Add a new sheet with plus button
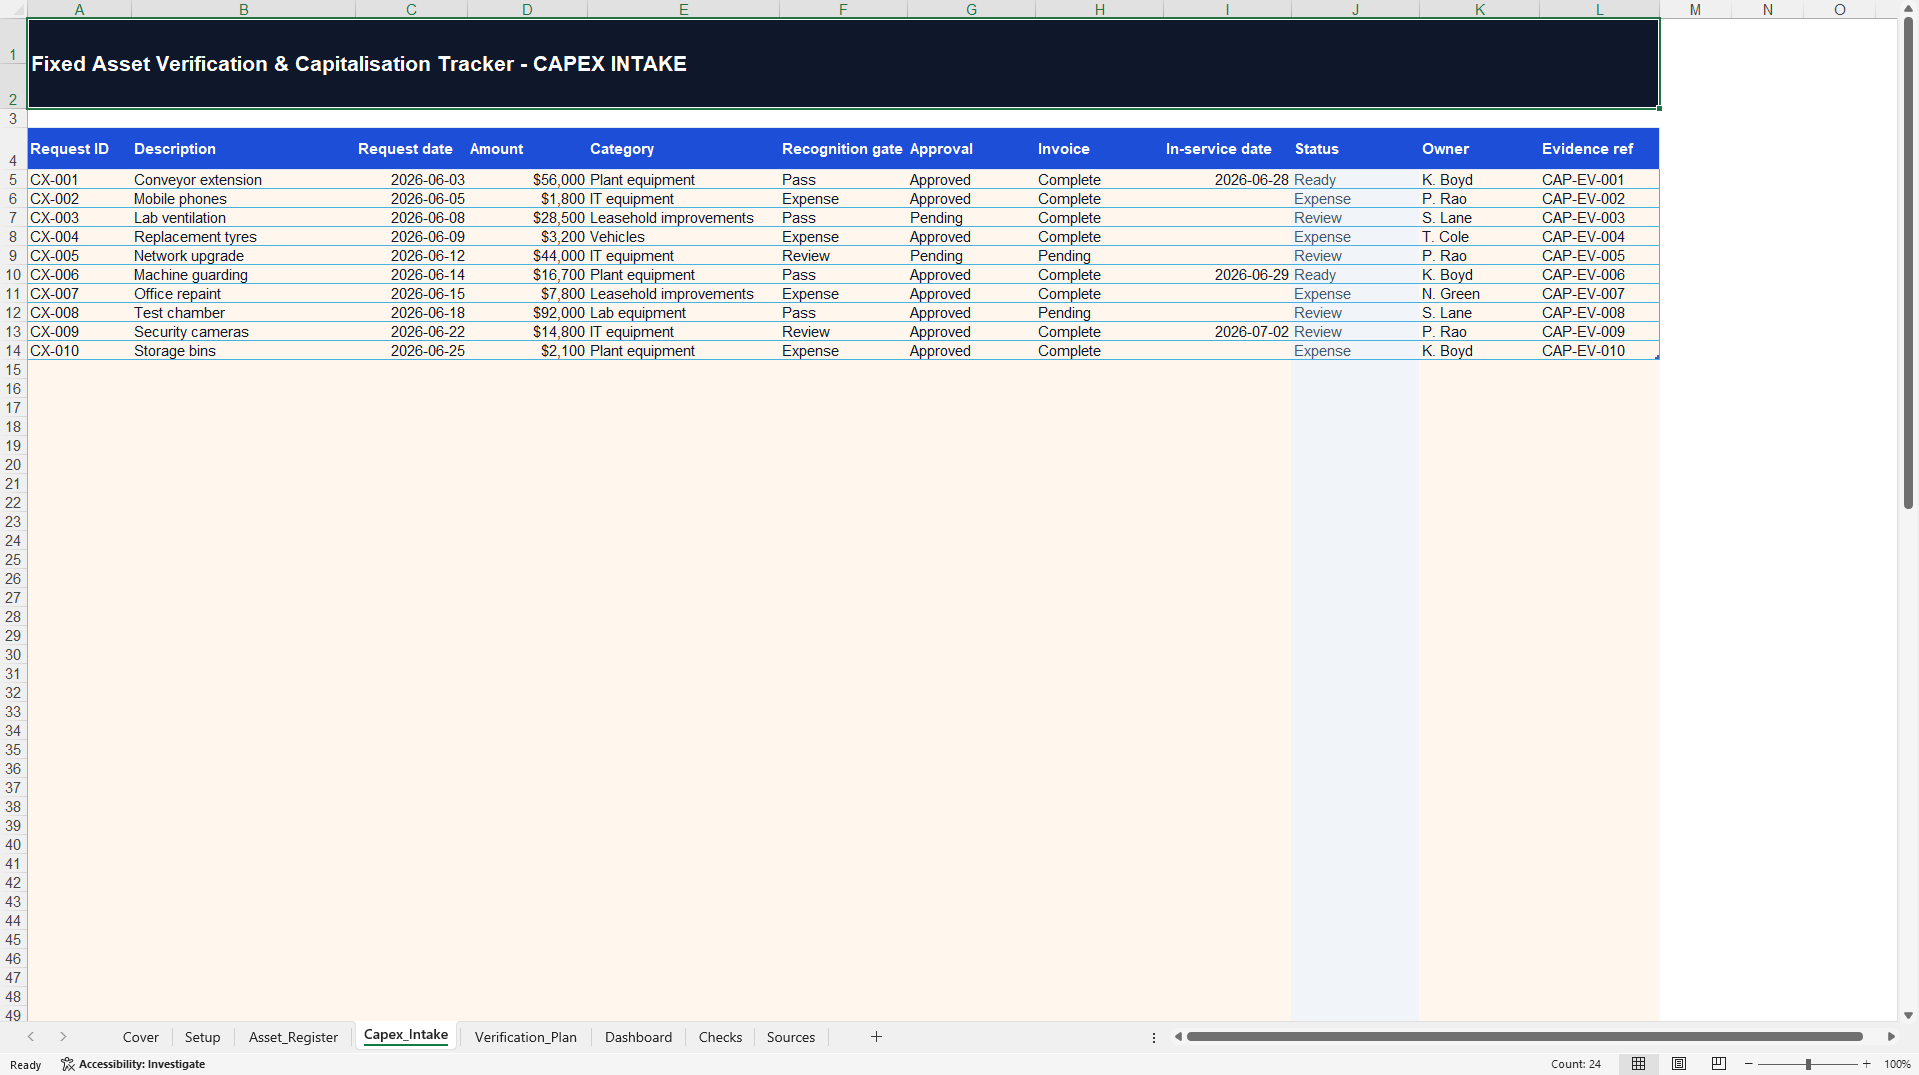Screen dimensions: 1919x1075 (876, 1037)
